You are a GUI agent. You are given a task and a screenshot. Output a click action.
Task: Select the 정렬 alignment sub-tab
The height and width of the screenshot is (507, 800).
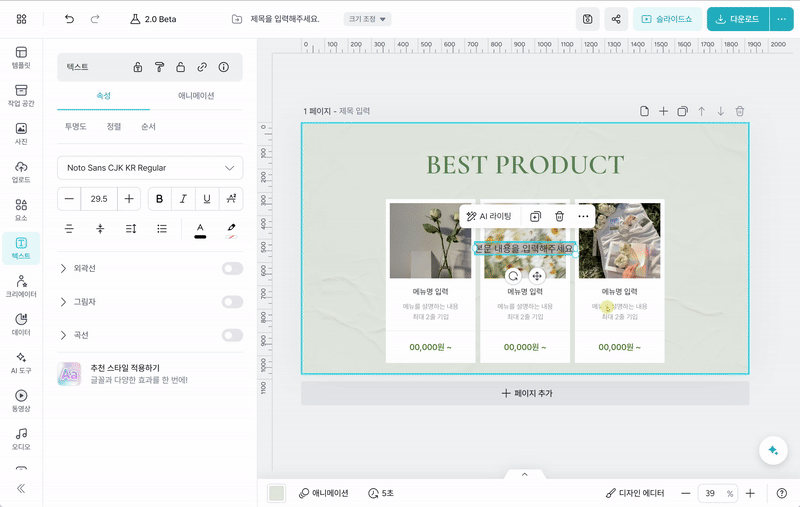pos(114,127)
